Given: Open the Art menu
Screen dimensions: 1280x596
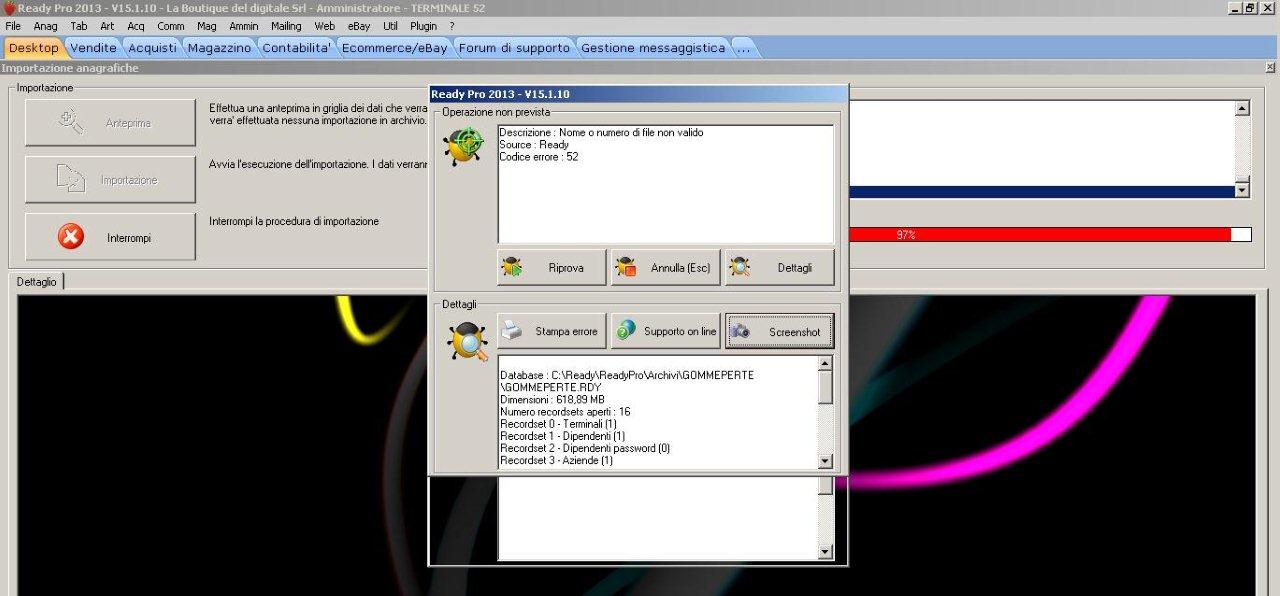Looking at the screenshot, I should 107,26.
